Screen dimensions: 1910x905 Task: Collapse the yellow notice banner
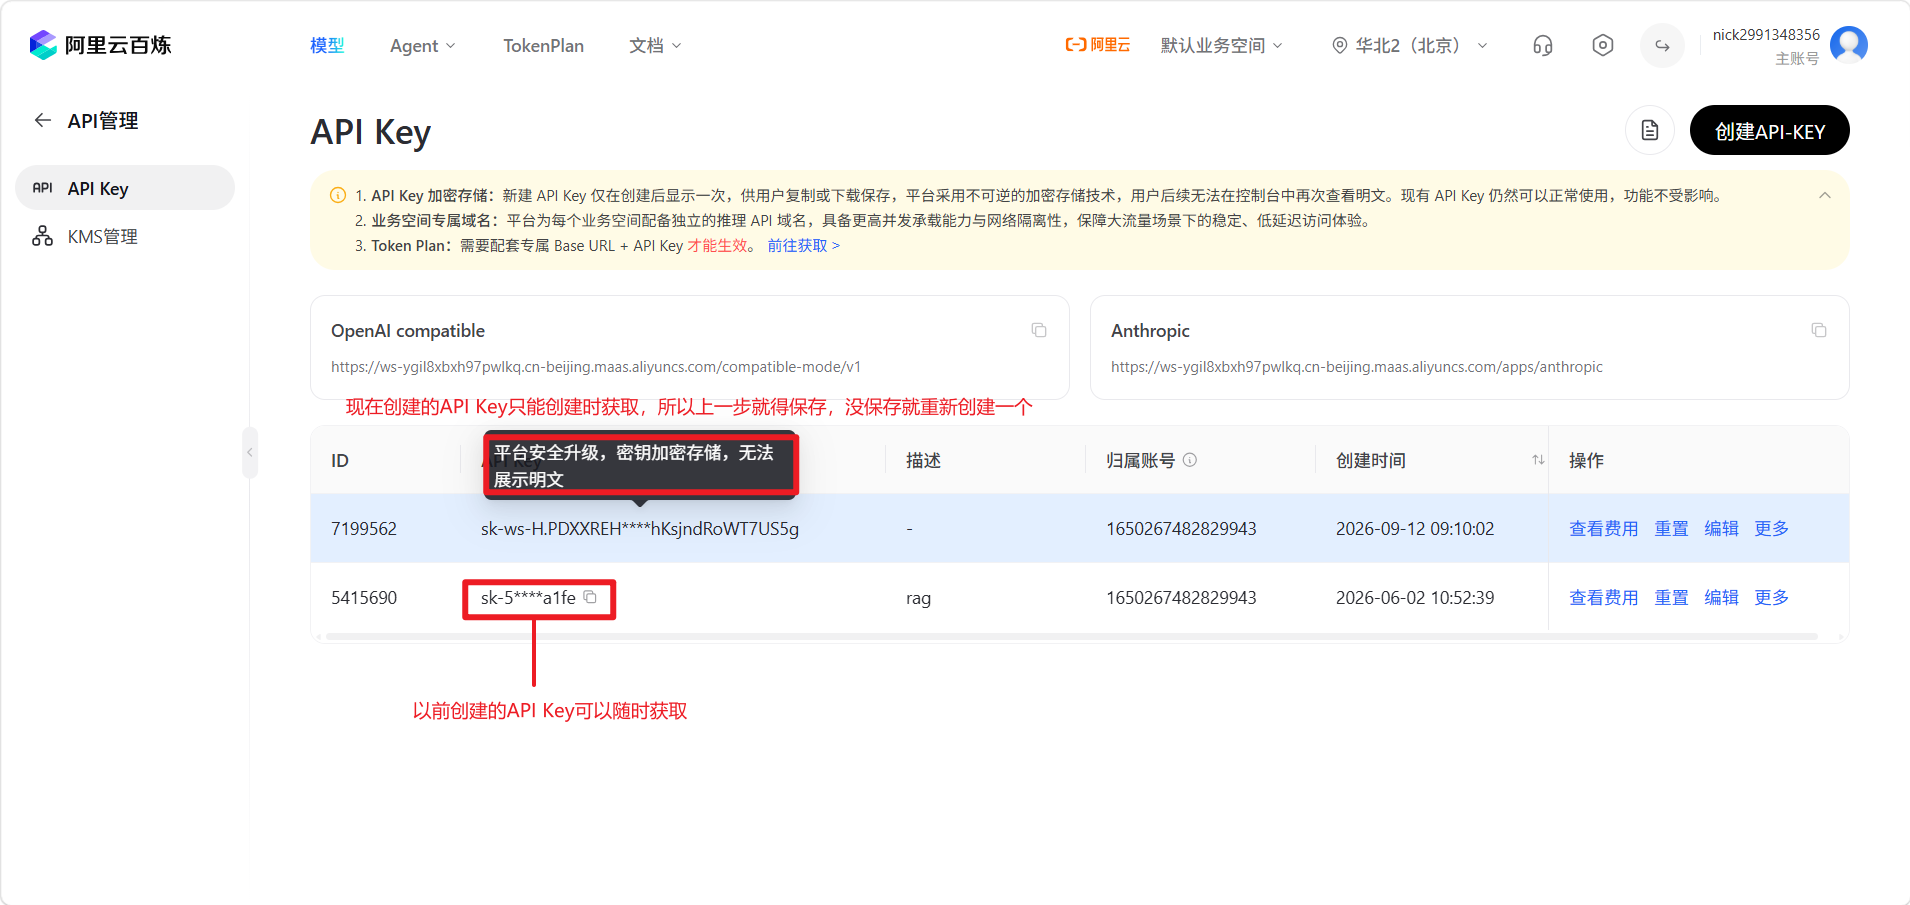tap(1825, 196)
